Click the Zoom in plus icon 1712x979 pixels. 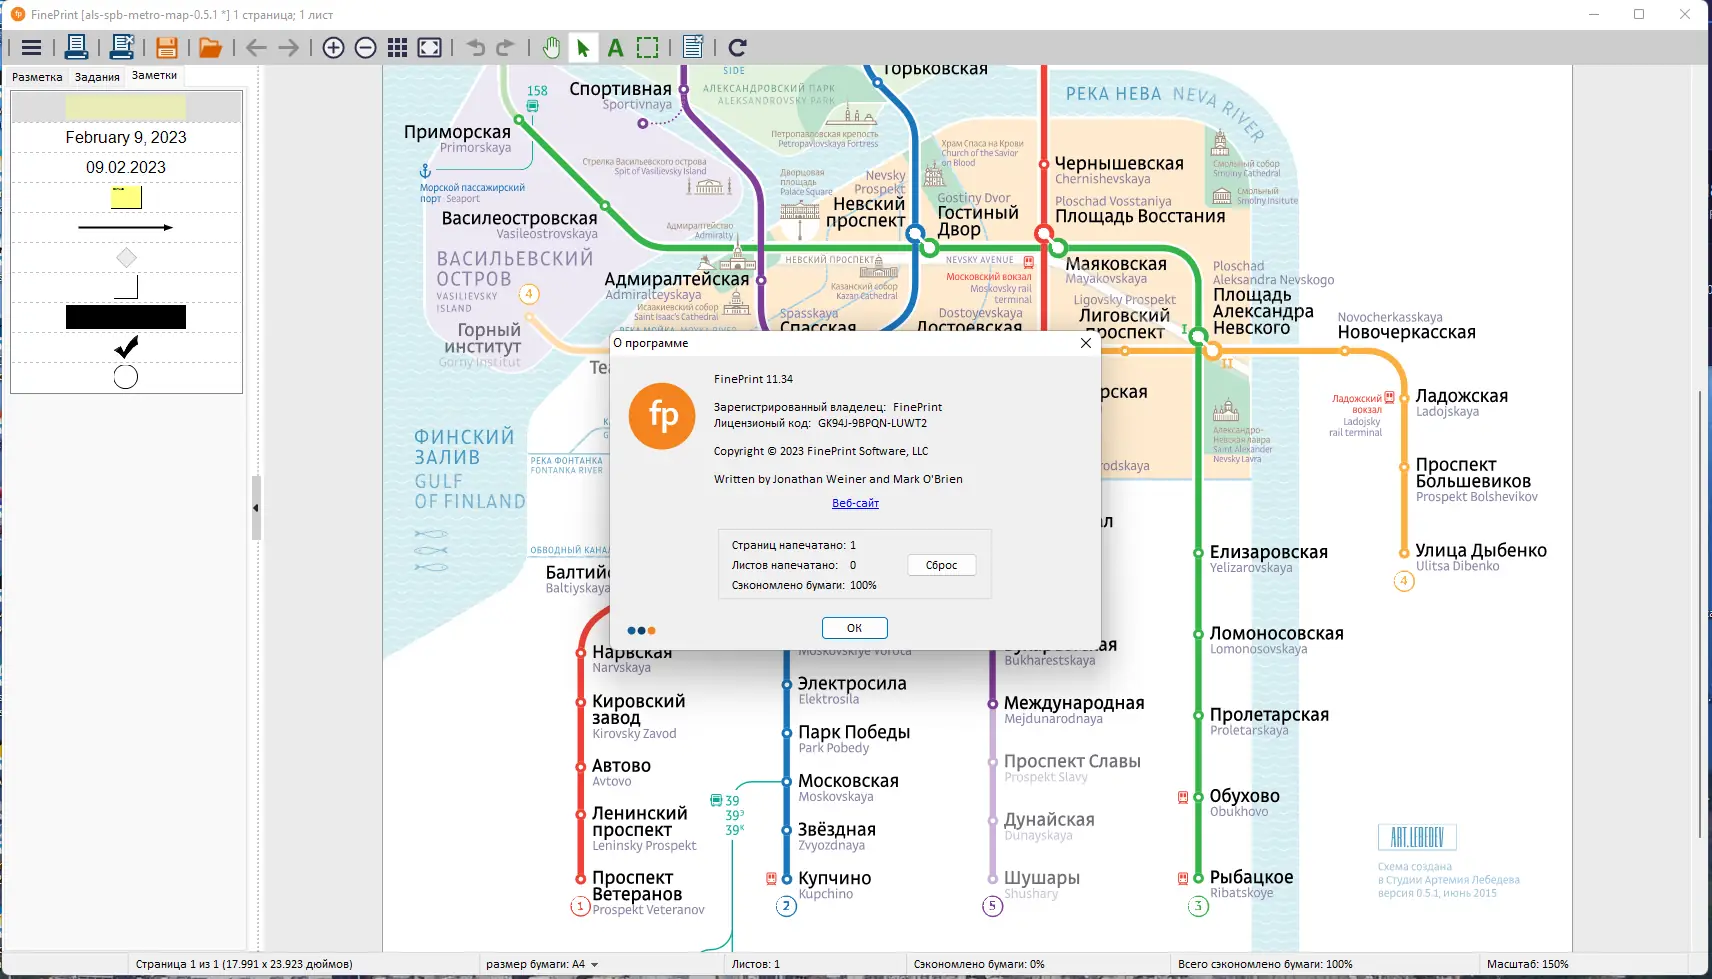point(334,47)
